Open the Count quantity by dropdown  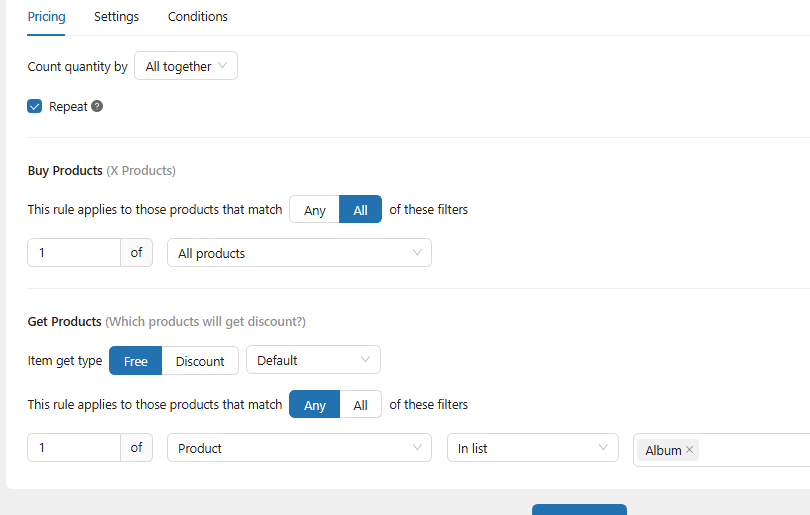(x=186, y=66)
